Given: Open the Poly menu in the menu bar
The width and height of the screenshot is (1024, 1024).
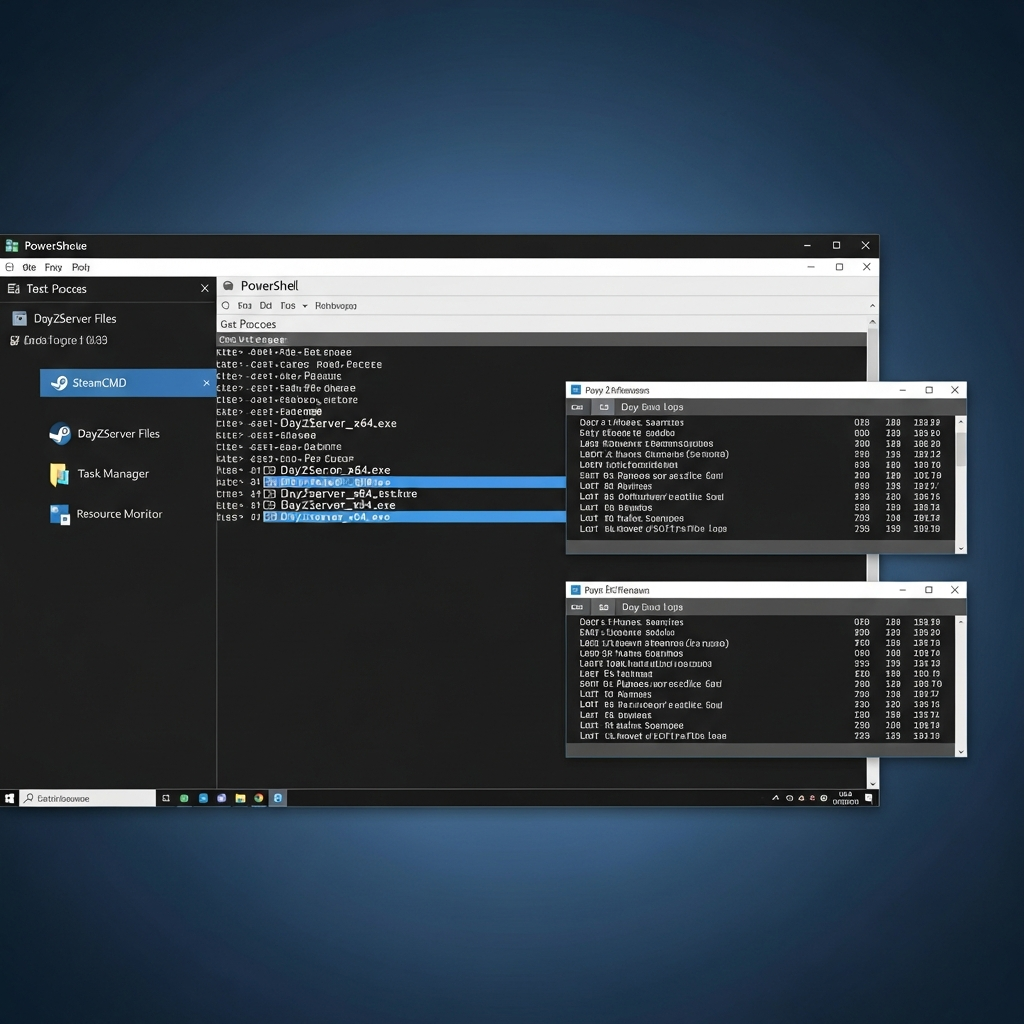Looking at the screenshot, I should [x=82, y=267].
